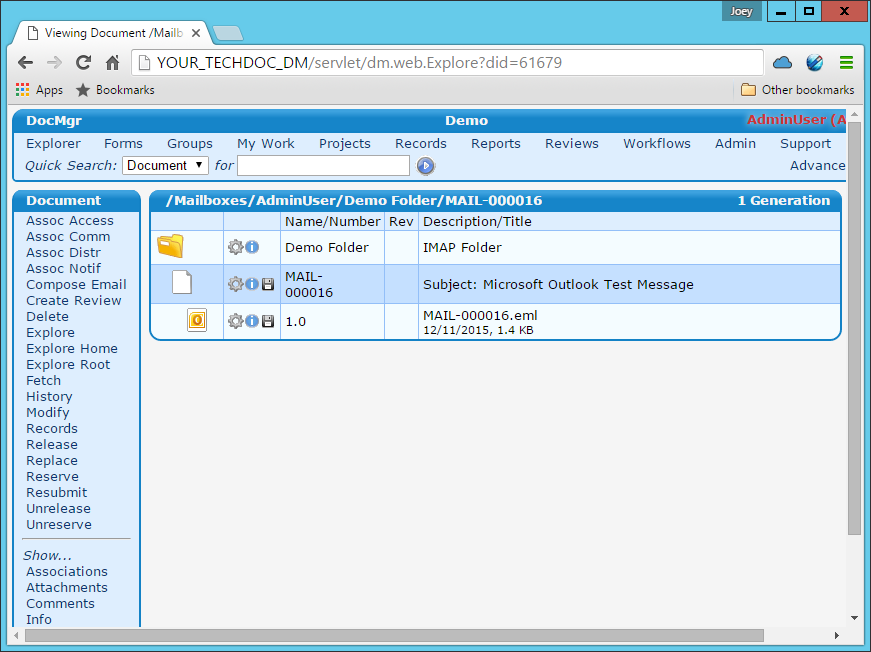Click Modify in Document sidebar
Viewport: 871px width, 652px height.
[48, 413]
